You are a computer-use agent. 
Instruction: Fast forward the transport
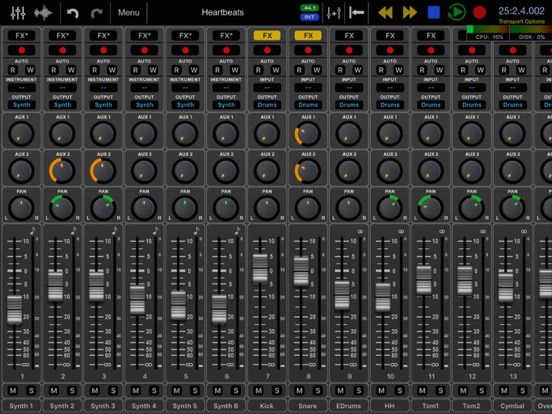coord(409,13)
